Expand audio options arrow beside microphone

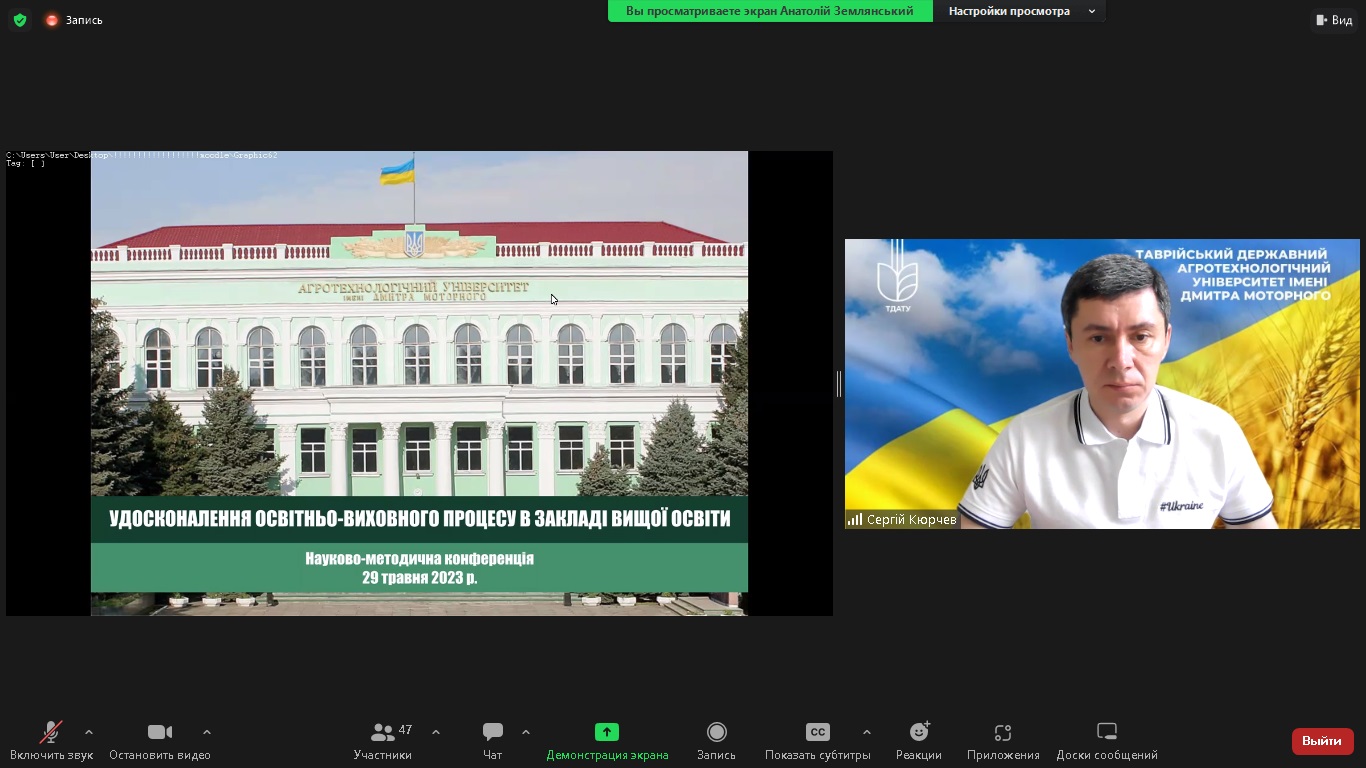89,732
